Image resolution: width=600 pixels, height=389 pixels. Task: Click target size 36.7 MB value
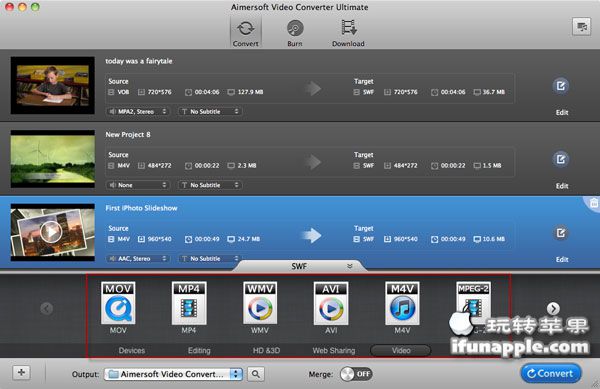coord(494,92)
